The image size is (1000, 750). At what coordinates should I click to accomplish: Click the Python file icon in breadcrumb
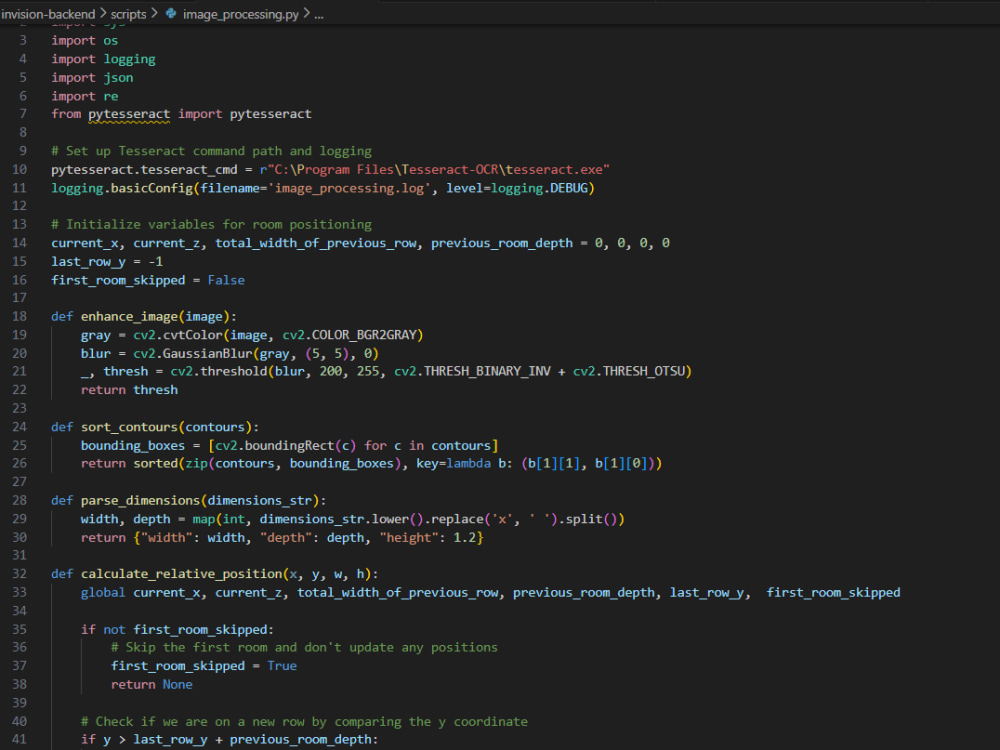[171, 13]
